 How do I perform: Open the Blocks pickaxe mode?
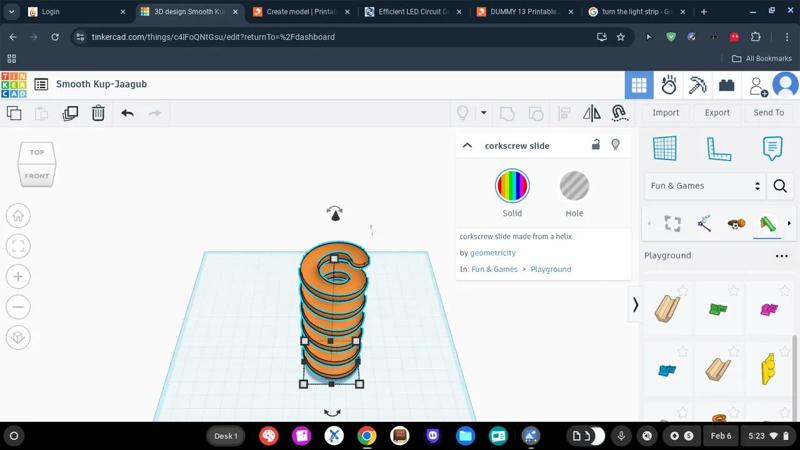click(697, 85)
